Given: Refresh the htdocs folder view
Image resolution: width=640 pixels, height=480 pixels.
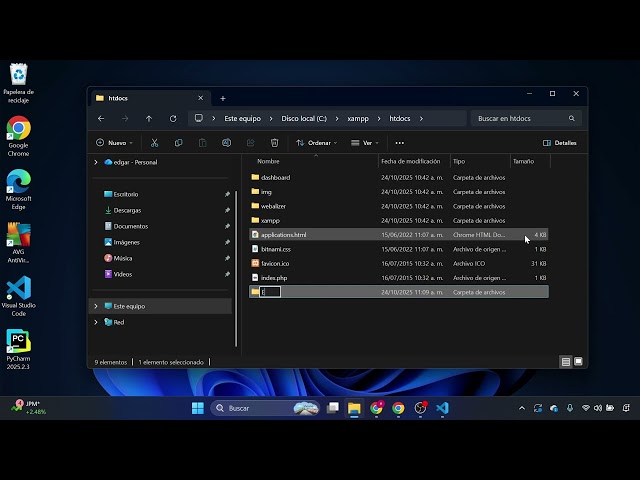Looking at the screenshot, I should (x=173, y=118).
